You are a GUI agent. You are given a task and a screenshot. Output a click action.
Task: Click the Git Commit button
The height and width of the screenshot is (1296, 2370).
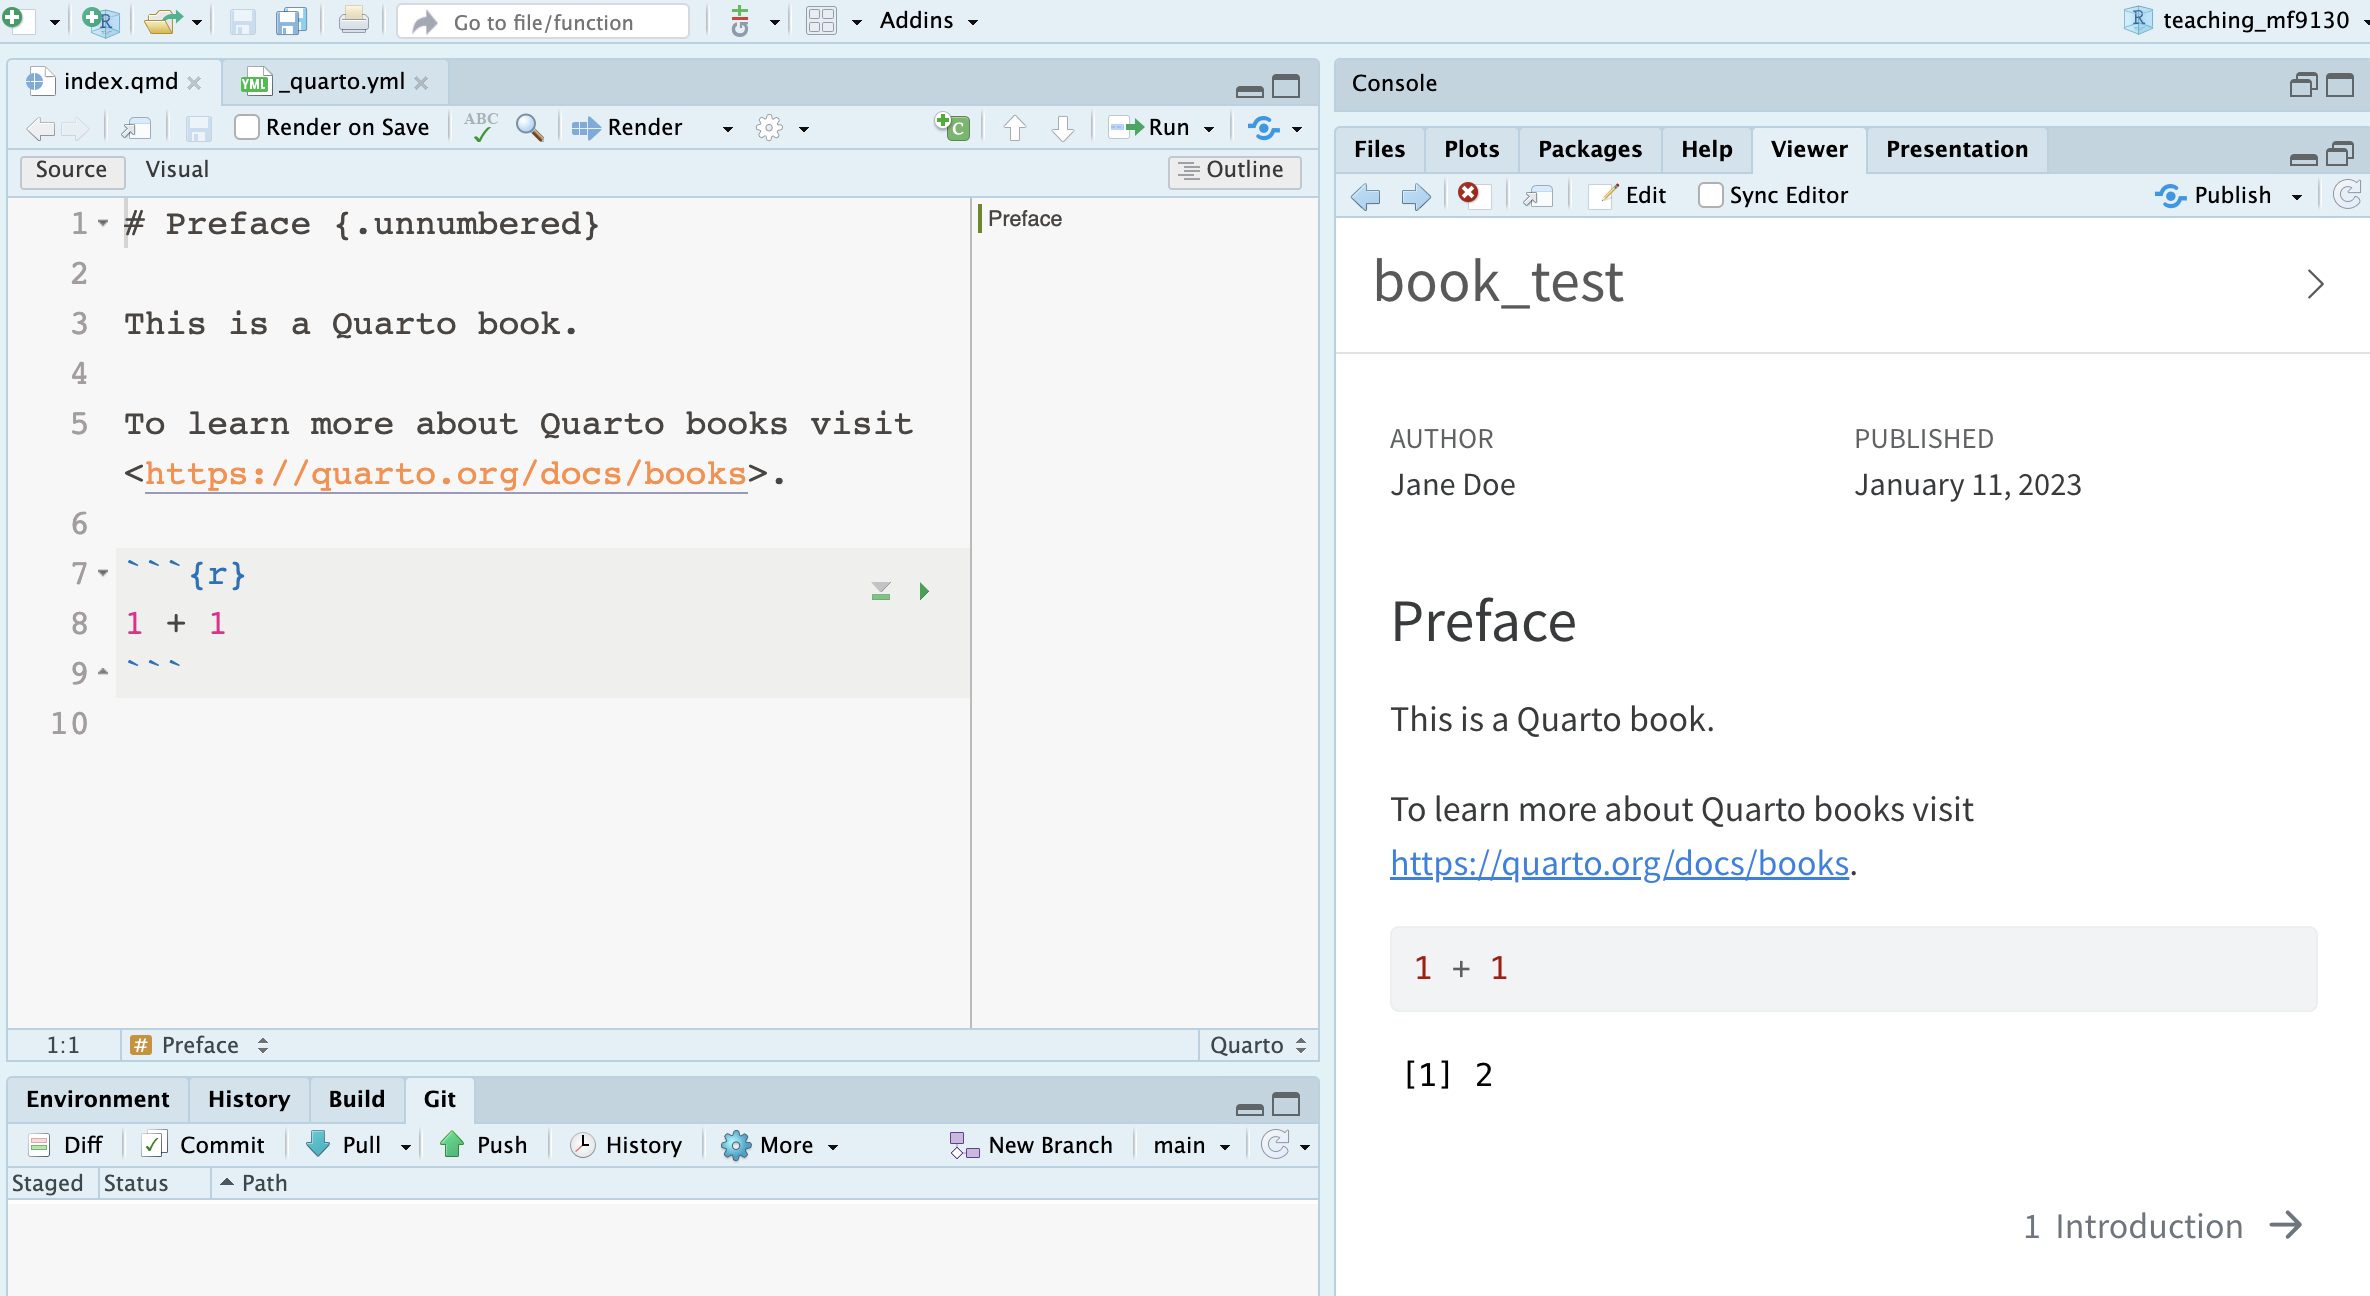tap(203, 1145)
